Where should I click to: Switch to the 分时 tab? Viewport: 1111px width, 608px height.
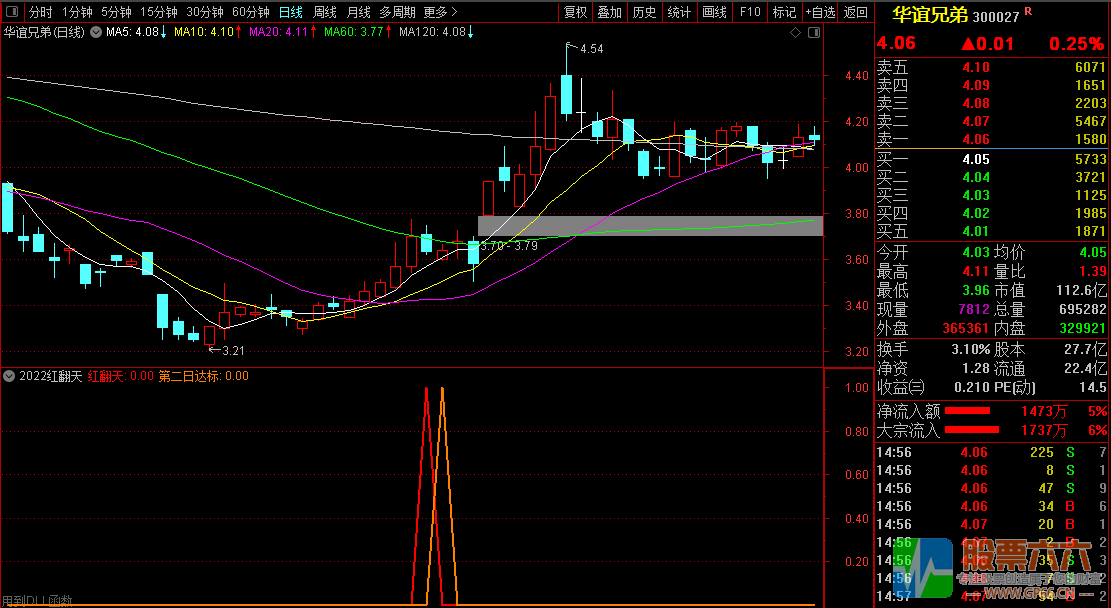[40, 12]
